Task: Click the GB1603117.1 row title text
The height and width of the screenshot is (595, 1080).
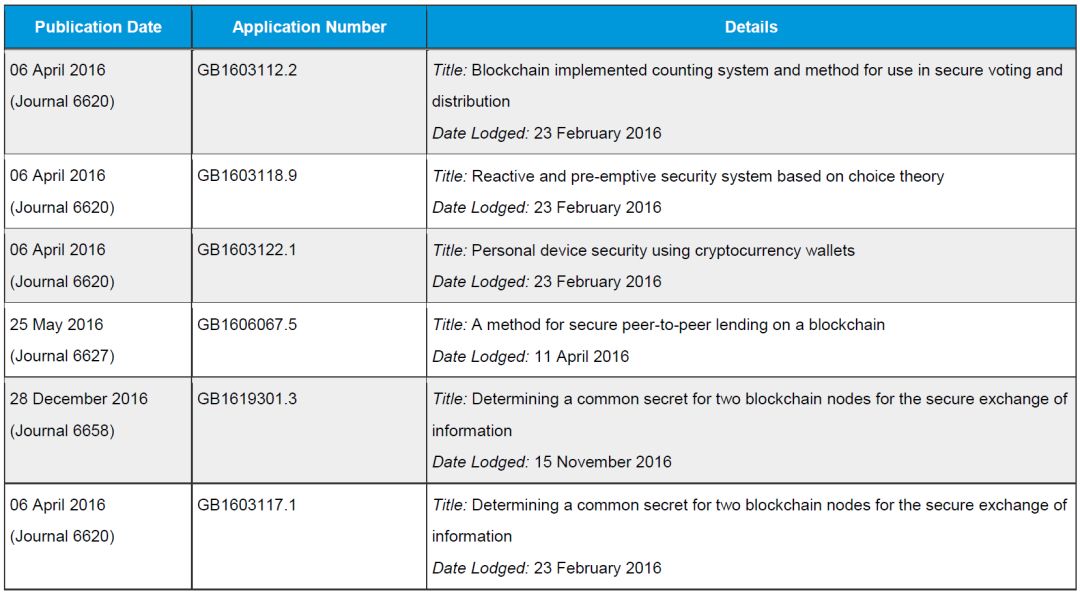Action: coord(749,520)
